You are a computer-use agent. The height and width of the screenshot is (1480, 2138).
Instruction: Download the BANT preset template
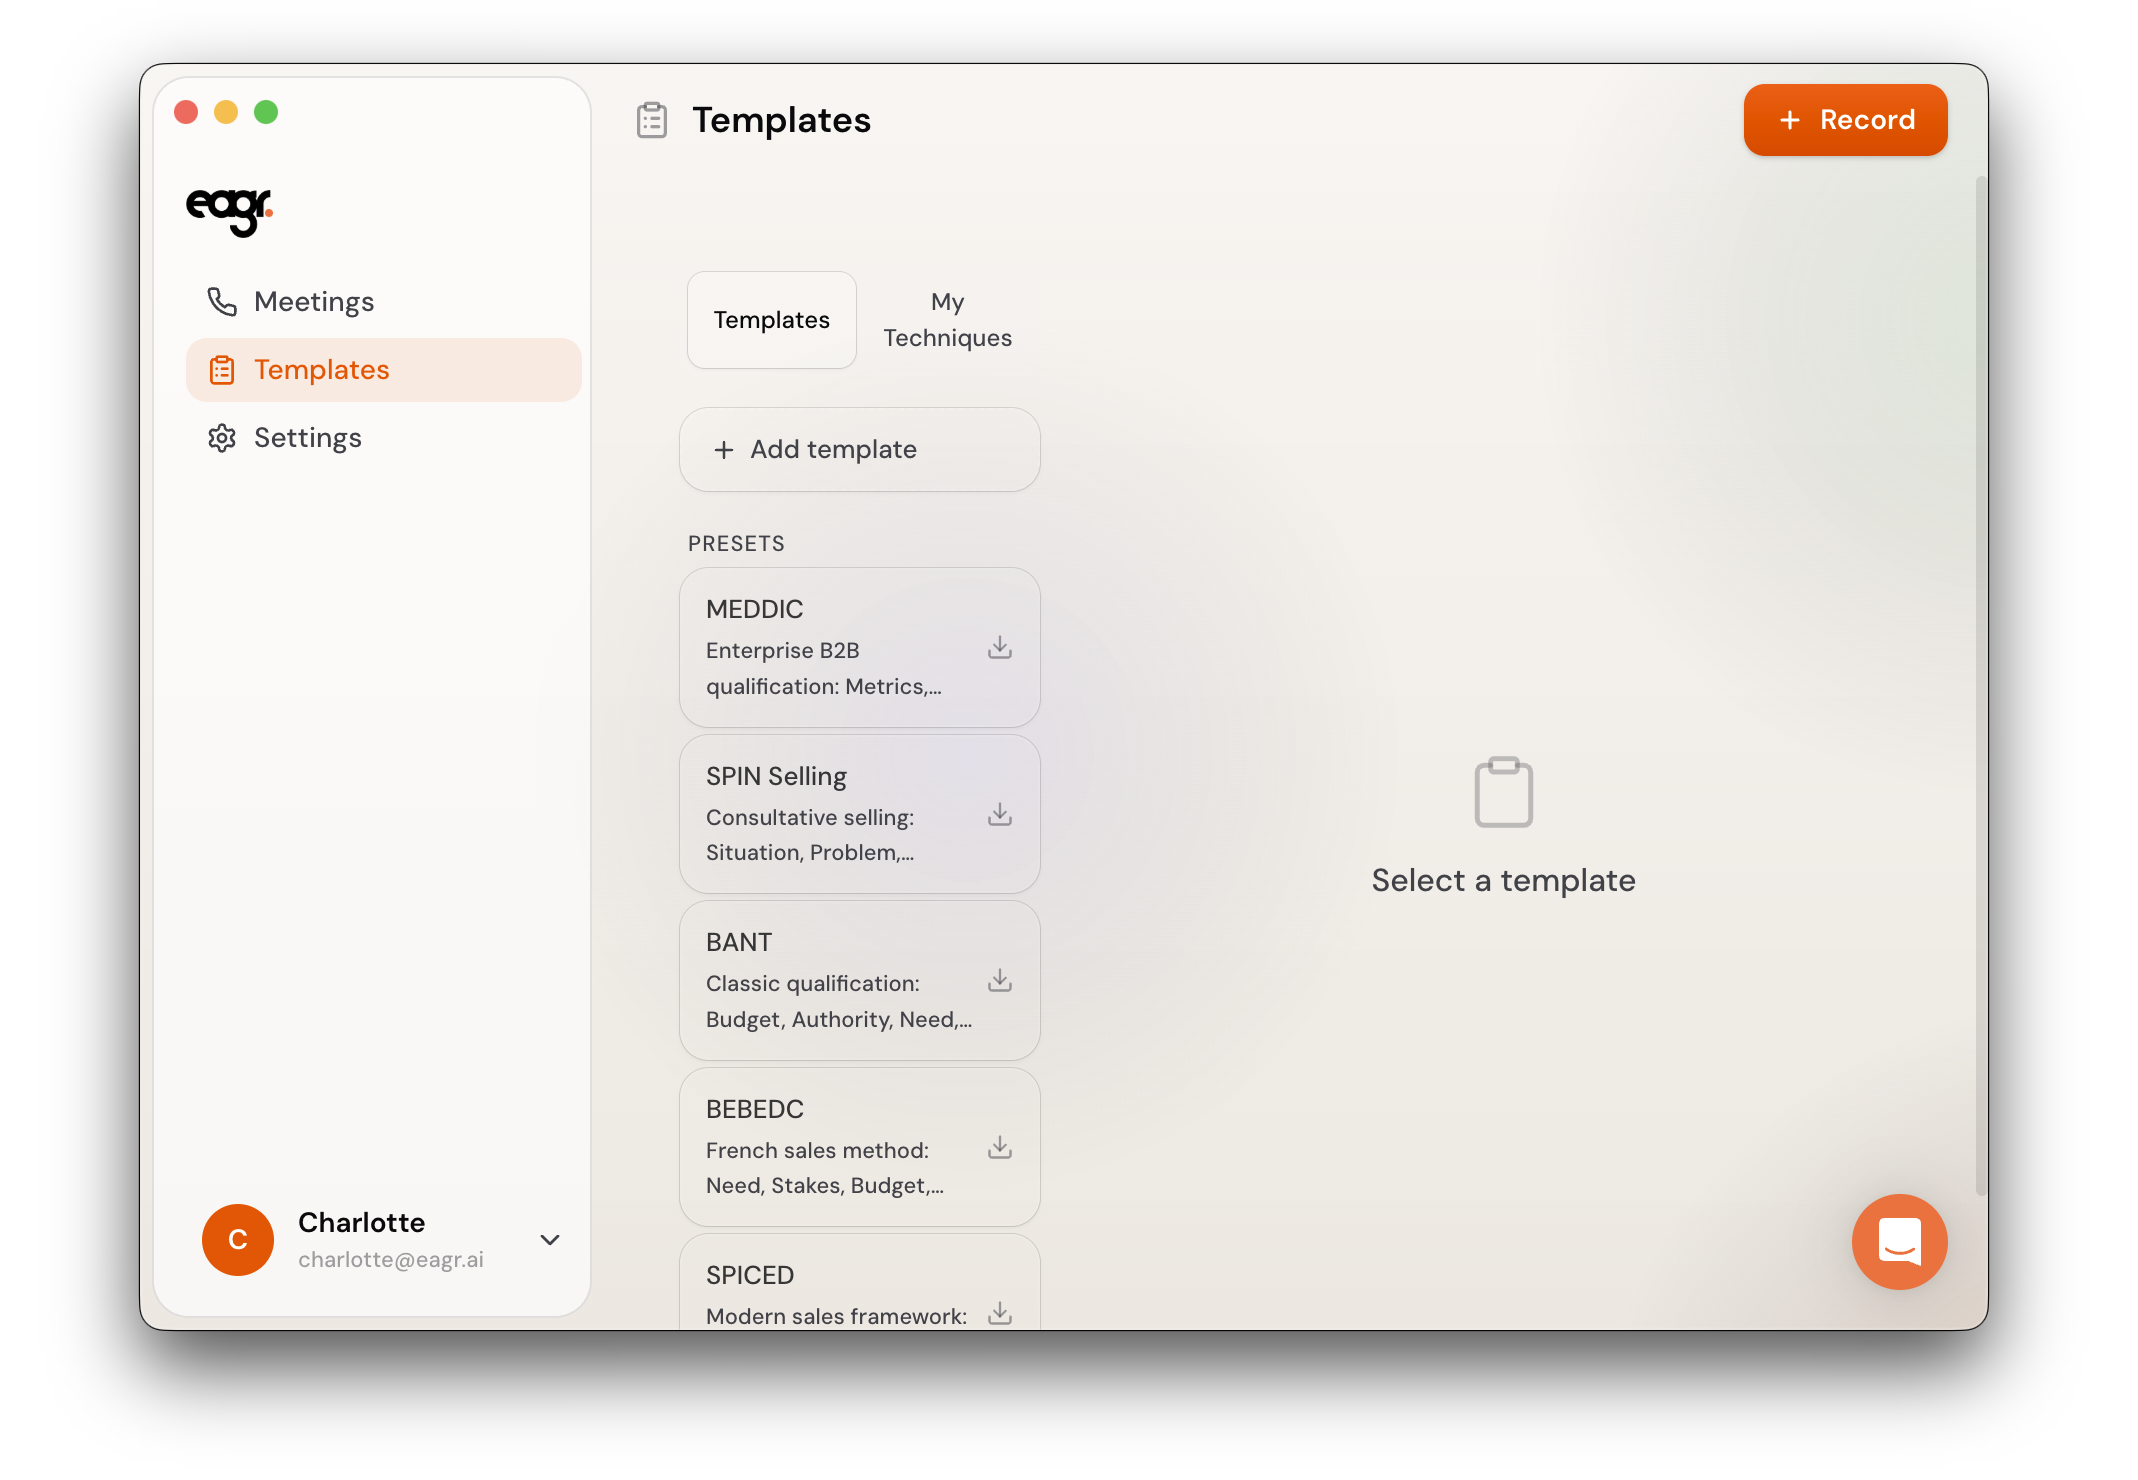[999, 981]
